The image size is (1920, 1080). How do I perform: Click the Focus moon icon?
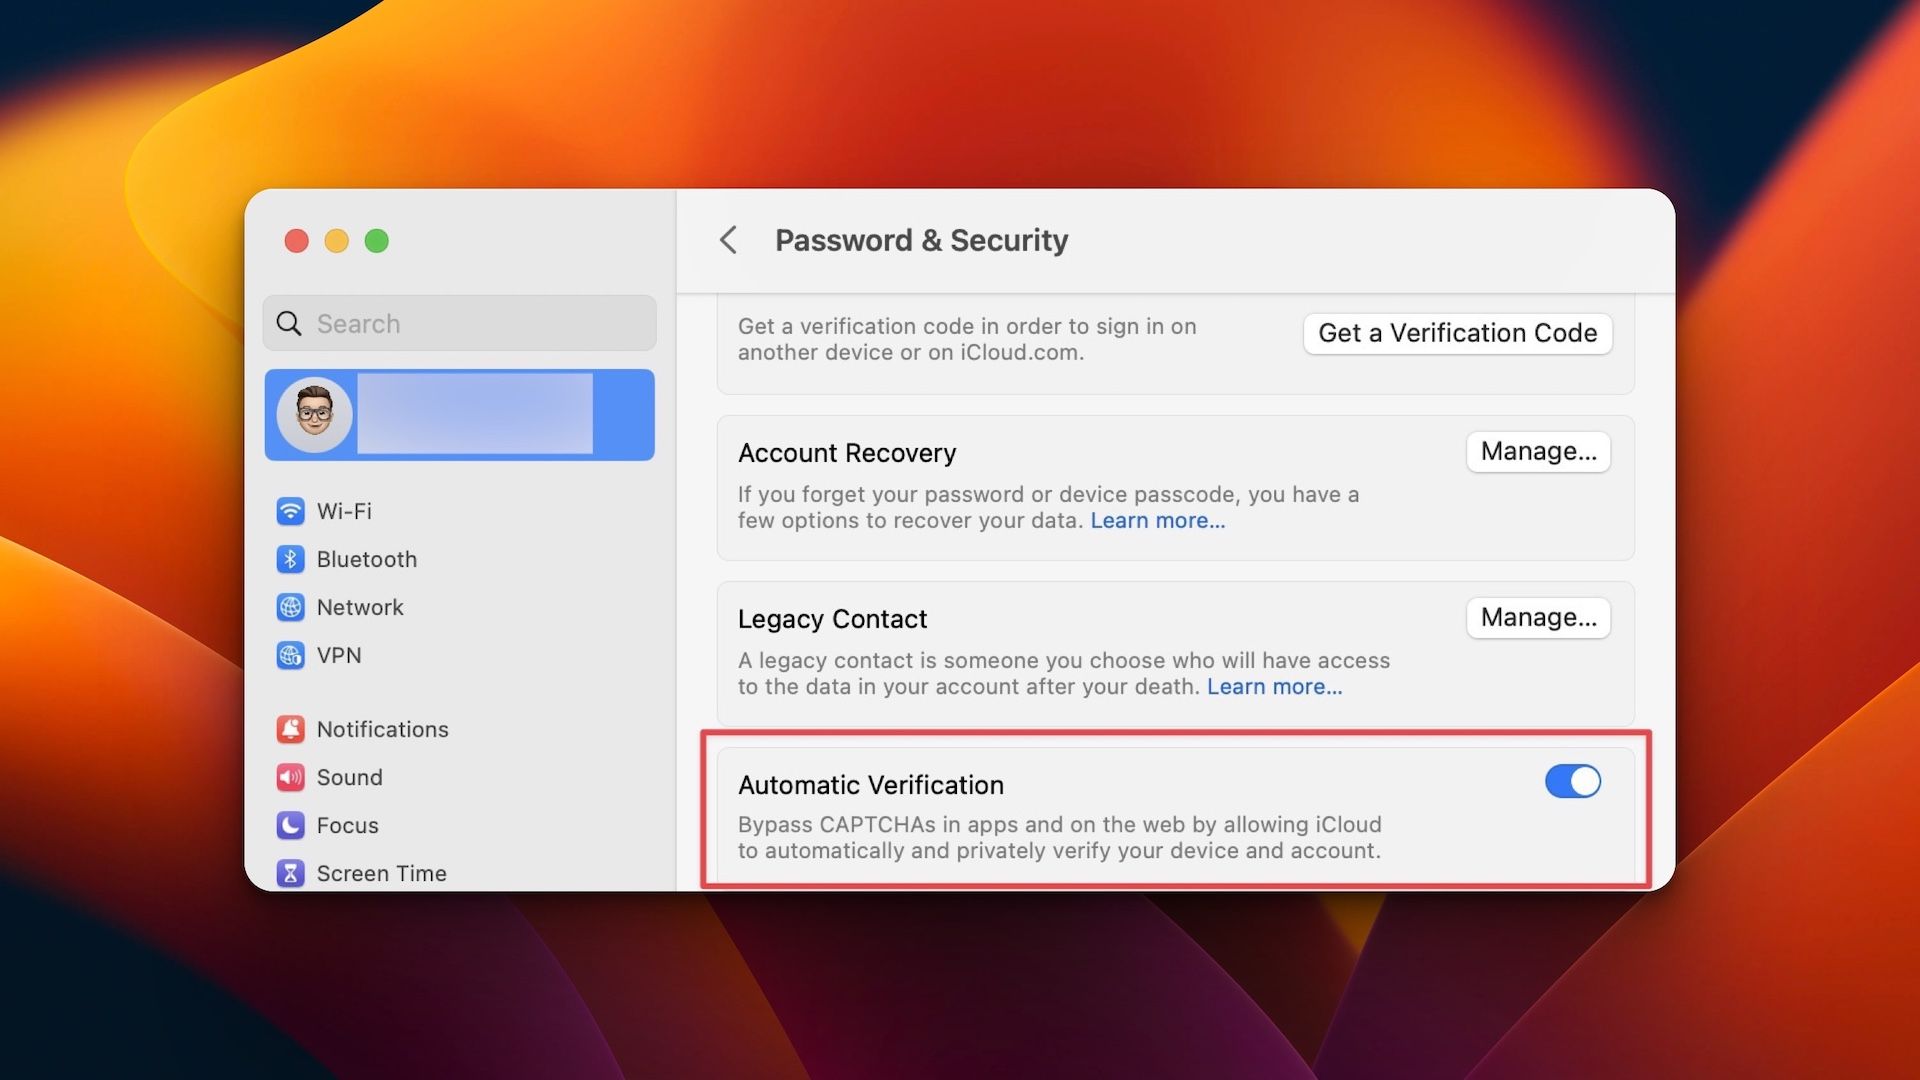point(290,825)
